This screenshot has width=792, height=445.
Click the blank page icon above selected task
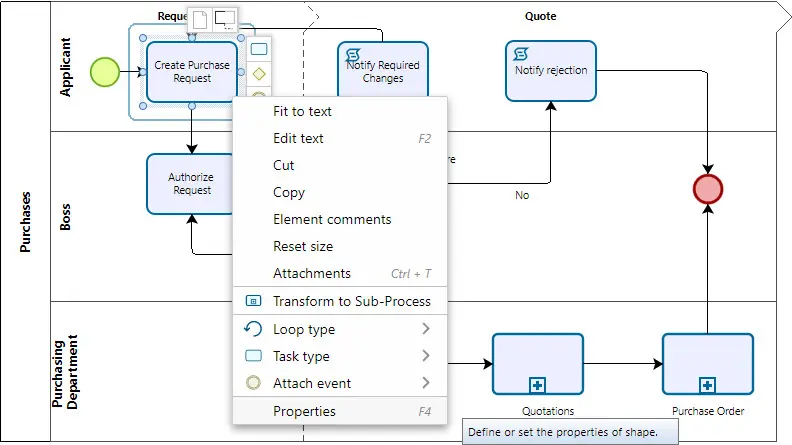point(200,20)
